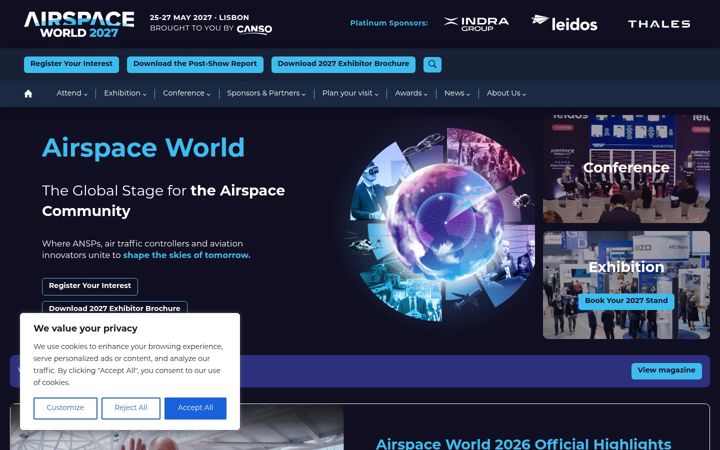Screen dimensions: 720x450
Task: Click the 'Platinum Sponsors:' label
Action: tap(389, 23)
